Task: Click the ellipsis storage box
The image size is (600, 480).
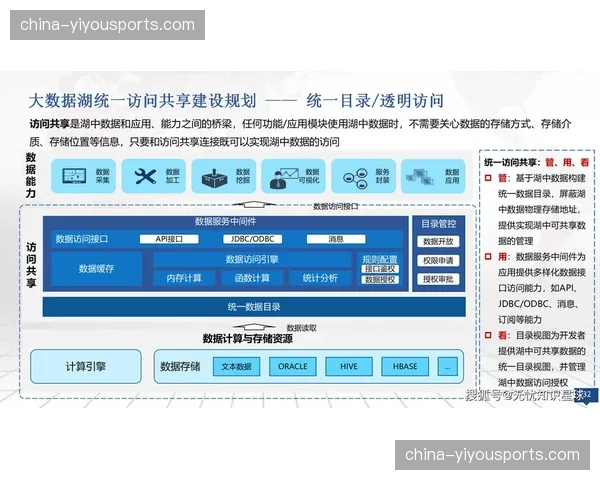Action: [x=447, y=366]
